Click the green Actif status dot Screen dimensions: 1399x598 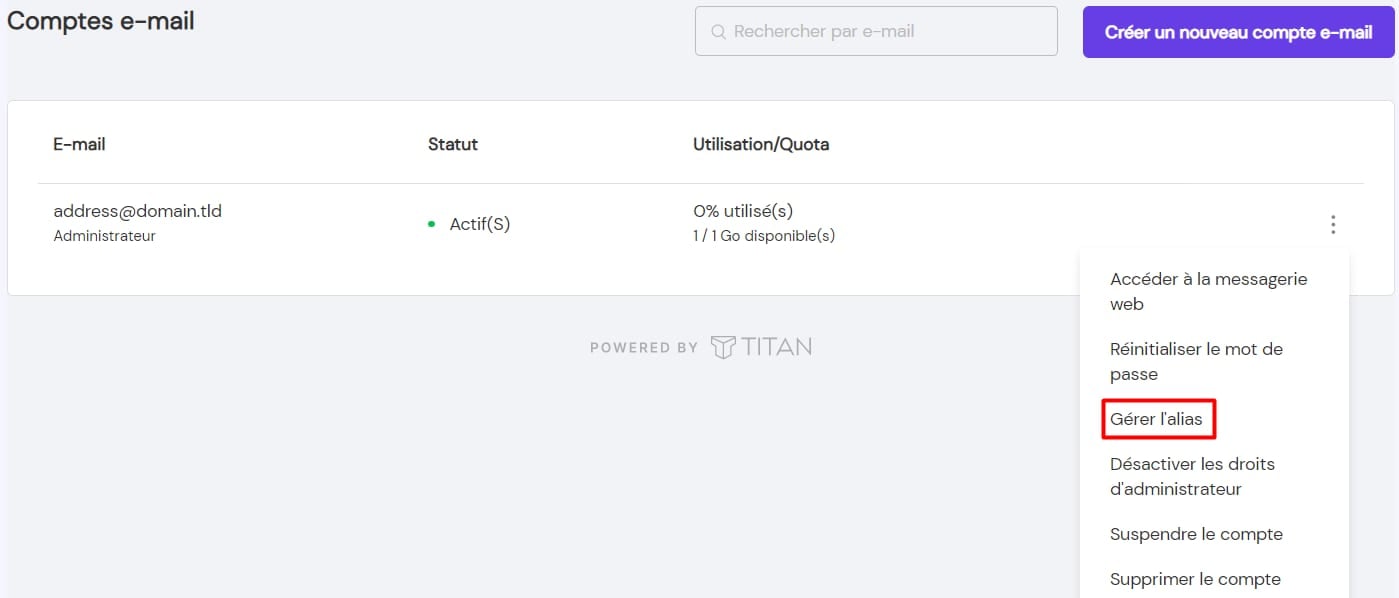click(432, 225)
